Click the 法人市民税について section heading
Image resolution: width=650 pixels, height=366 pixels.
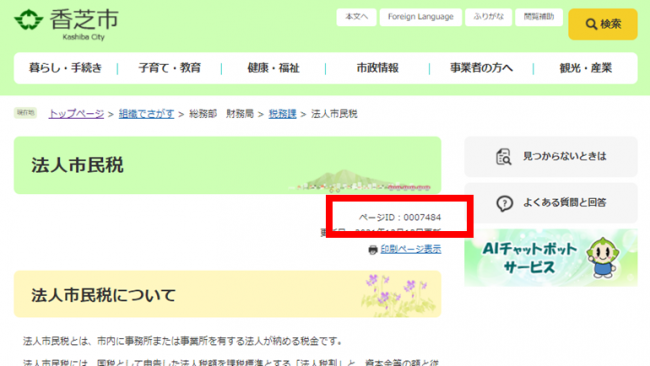pos(104,295)
